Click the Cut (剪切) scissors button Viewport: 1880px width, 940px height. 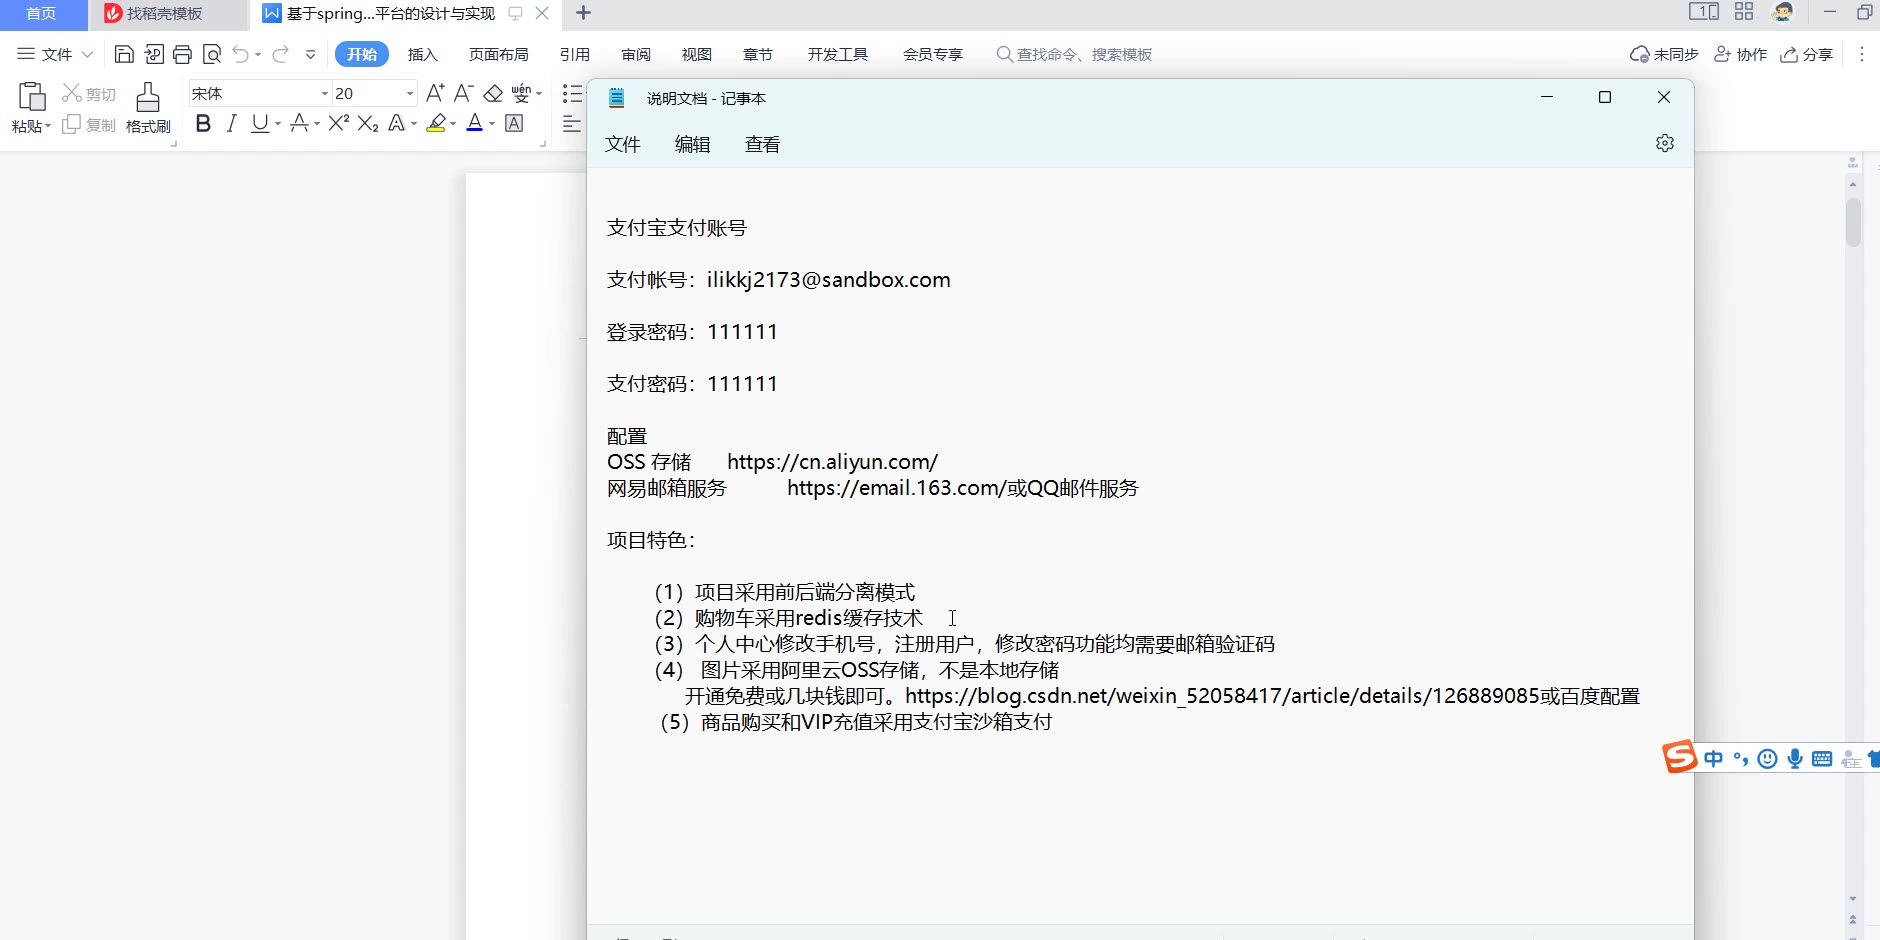[x=88, y=93]
